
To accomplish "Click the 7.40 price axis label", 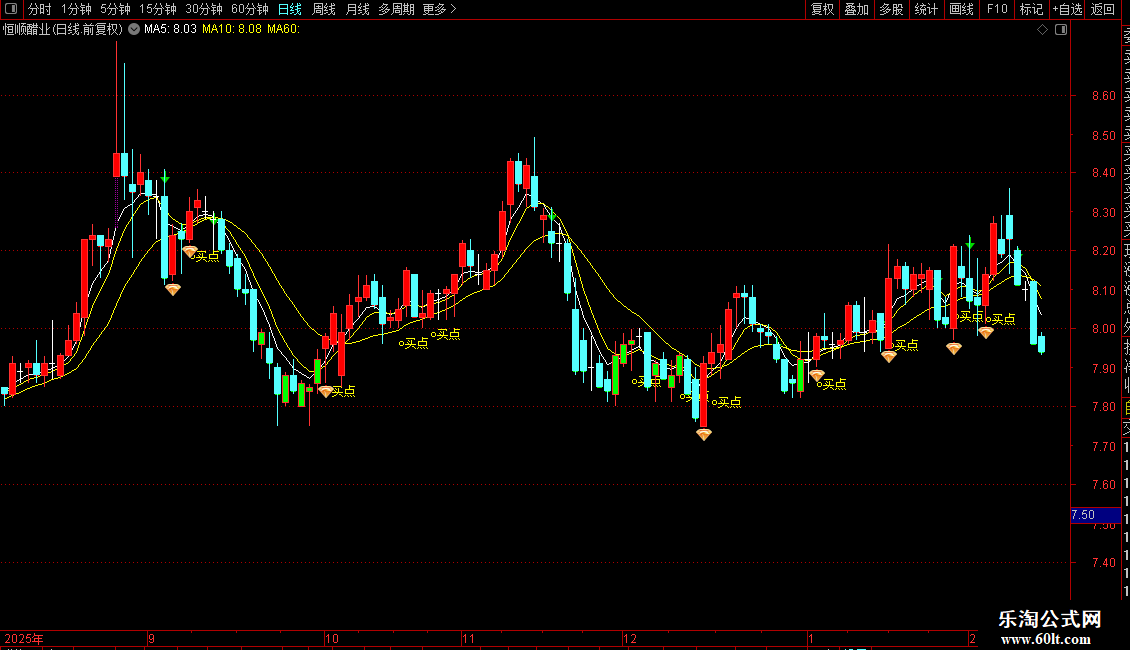I will (1103, 563).
